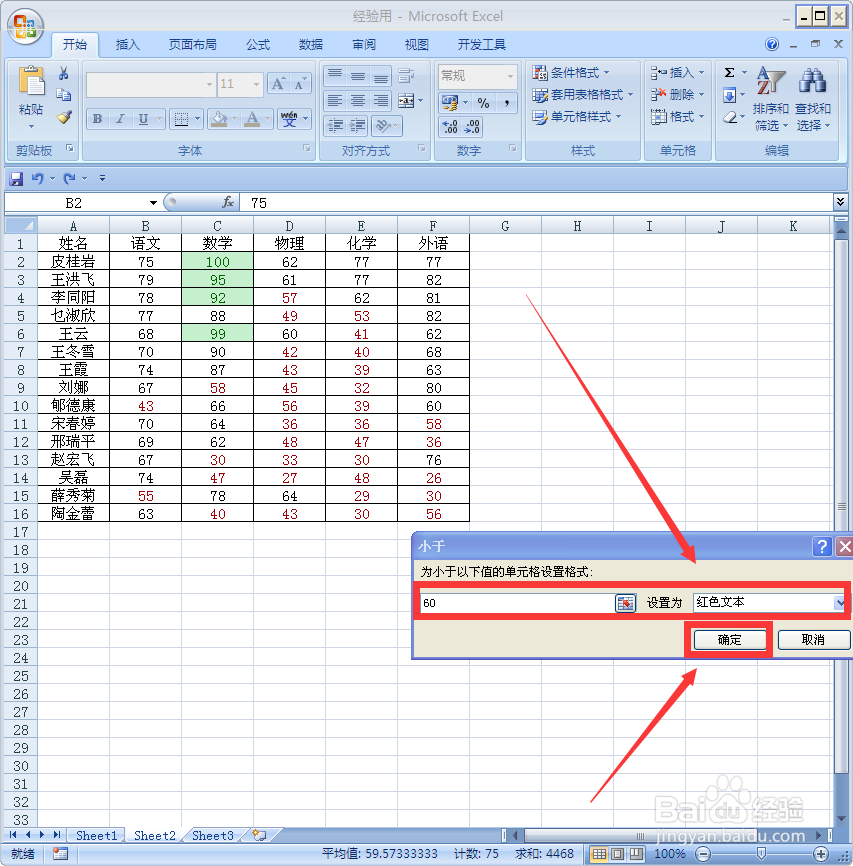
Task: Click the Decrease Font Size icon
Action: pyautogui.click(x=299, y=84)
